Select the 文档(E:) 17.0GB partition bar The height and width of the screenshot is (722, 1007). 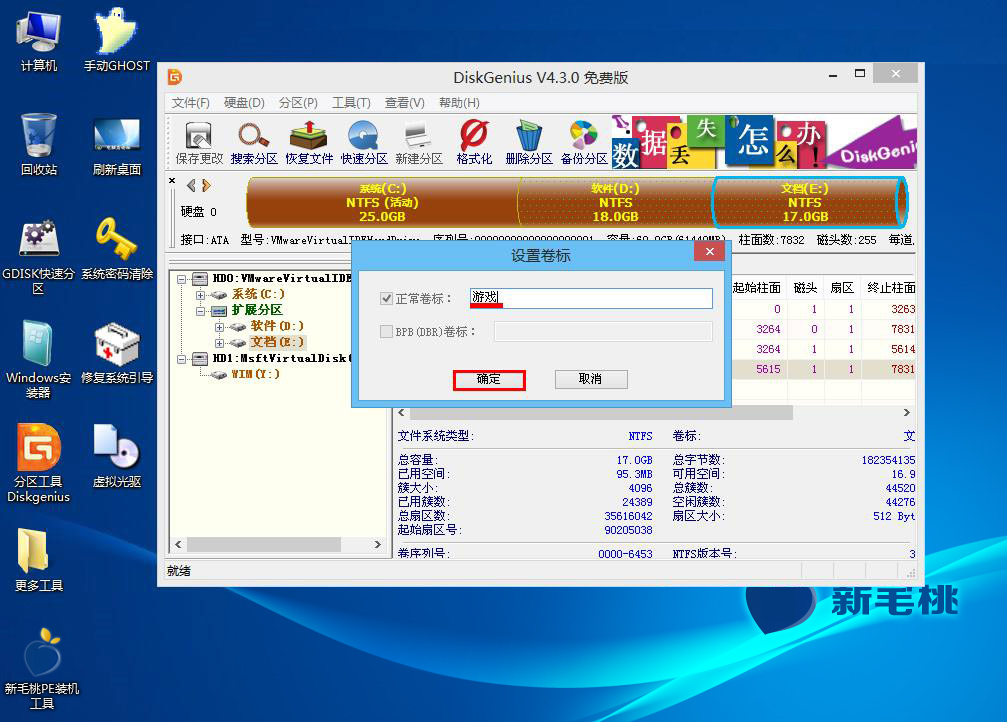[x=809, y=202]
